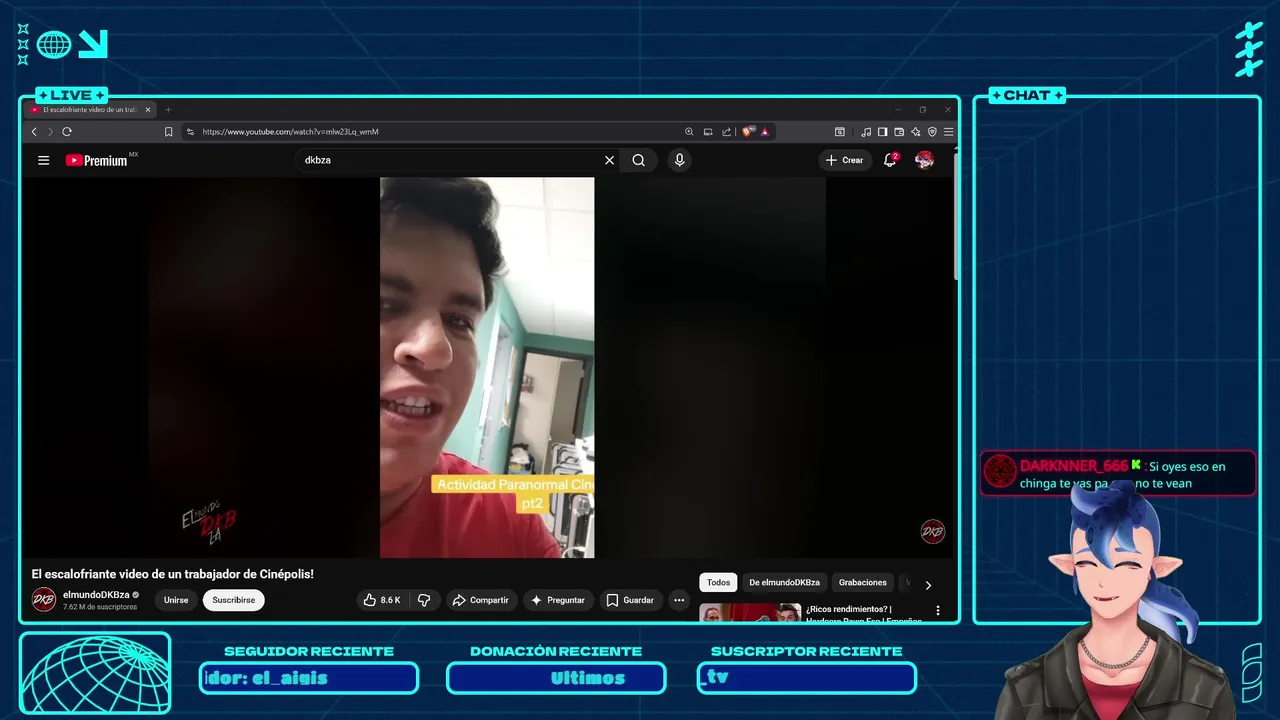Click the Crear button
This screenshot has width=1280, height=720.
pos(845,160)
